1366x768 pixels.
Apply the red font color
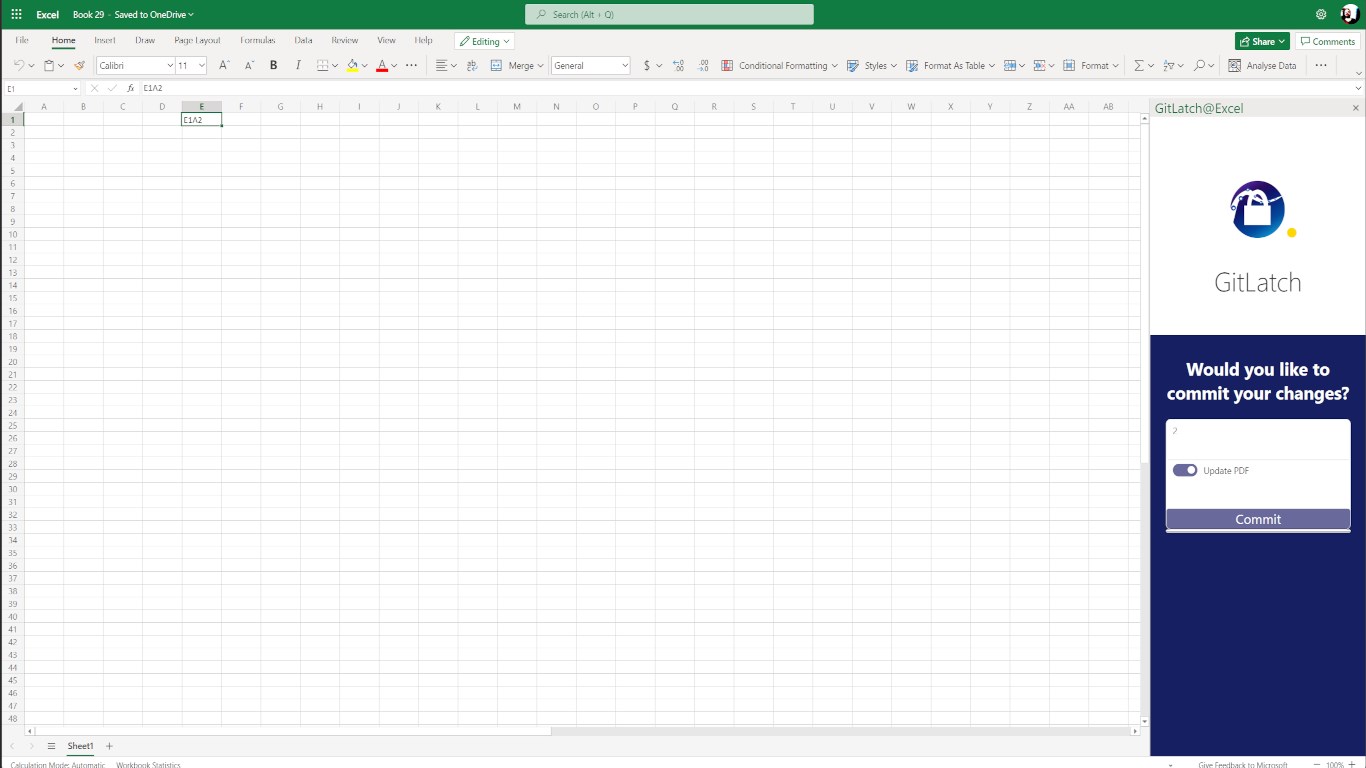tap(382, 65)
